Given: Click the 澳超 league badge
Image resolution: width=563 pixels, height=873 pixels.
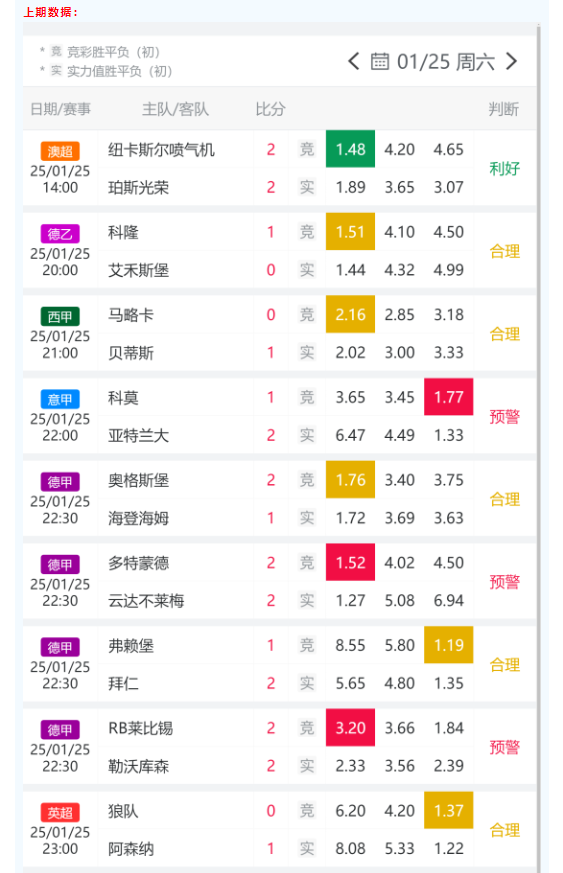Looking at the screenshot, I should coord(60,151).
